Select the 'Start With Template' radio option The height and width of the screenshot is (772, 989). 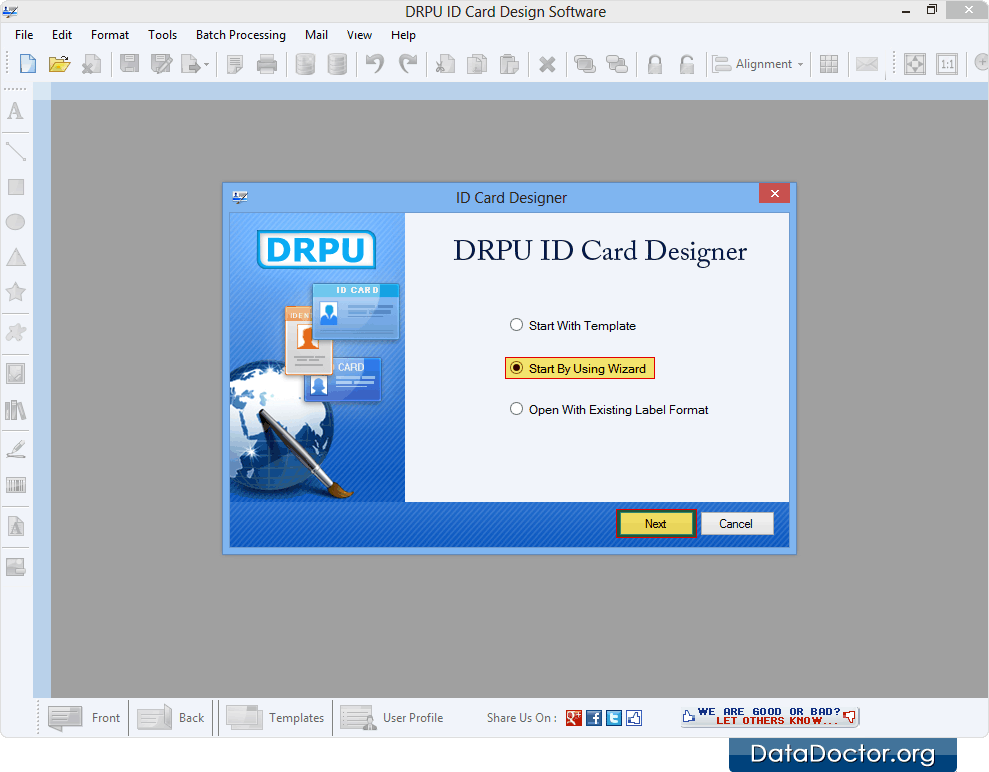573,325
